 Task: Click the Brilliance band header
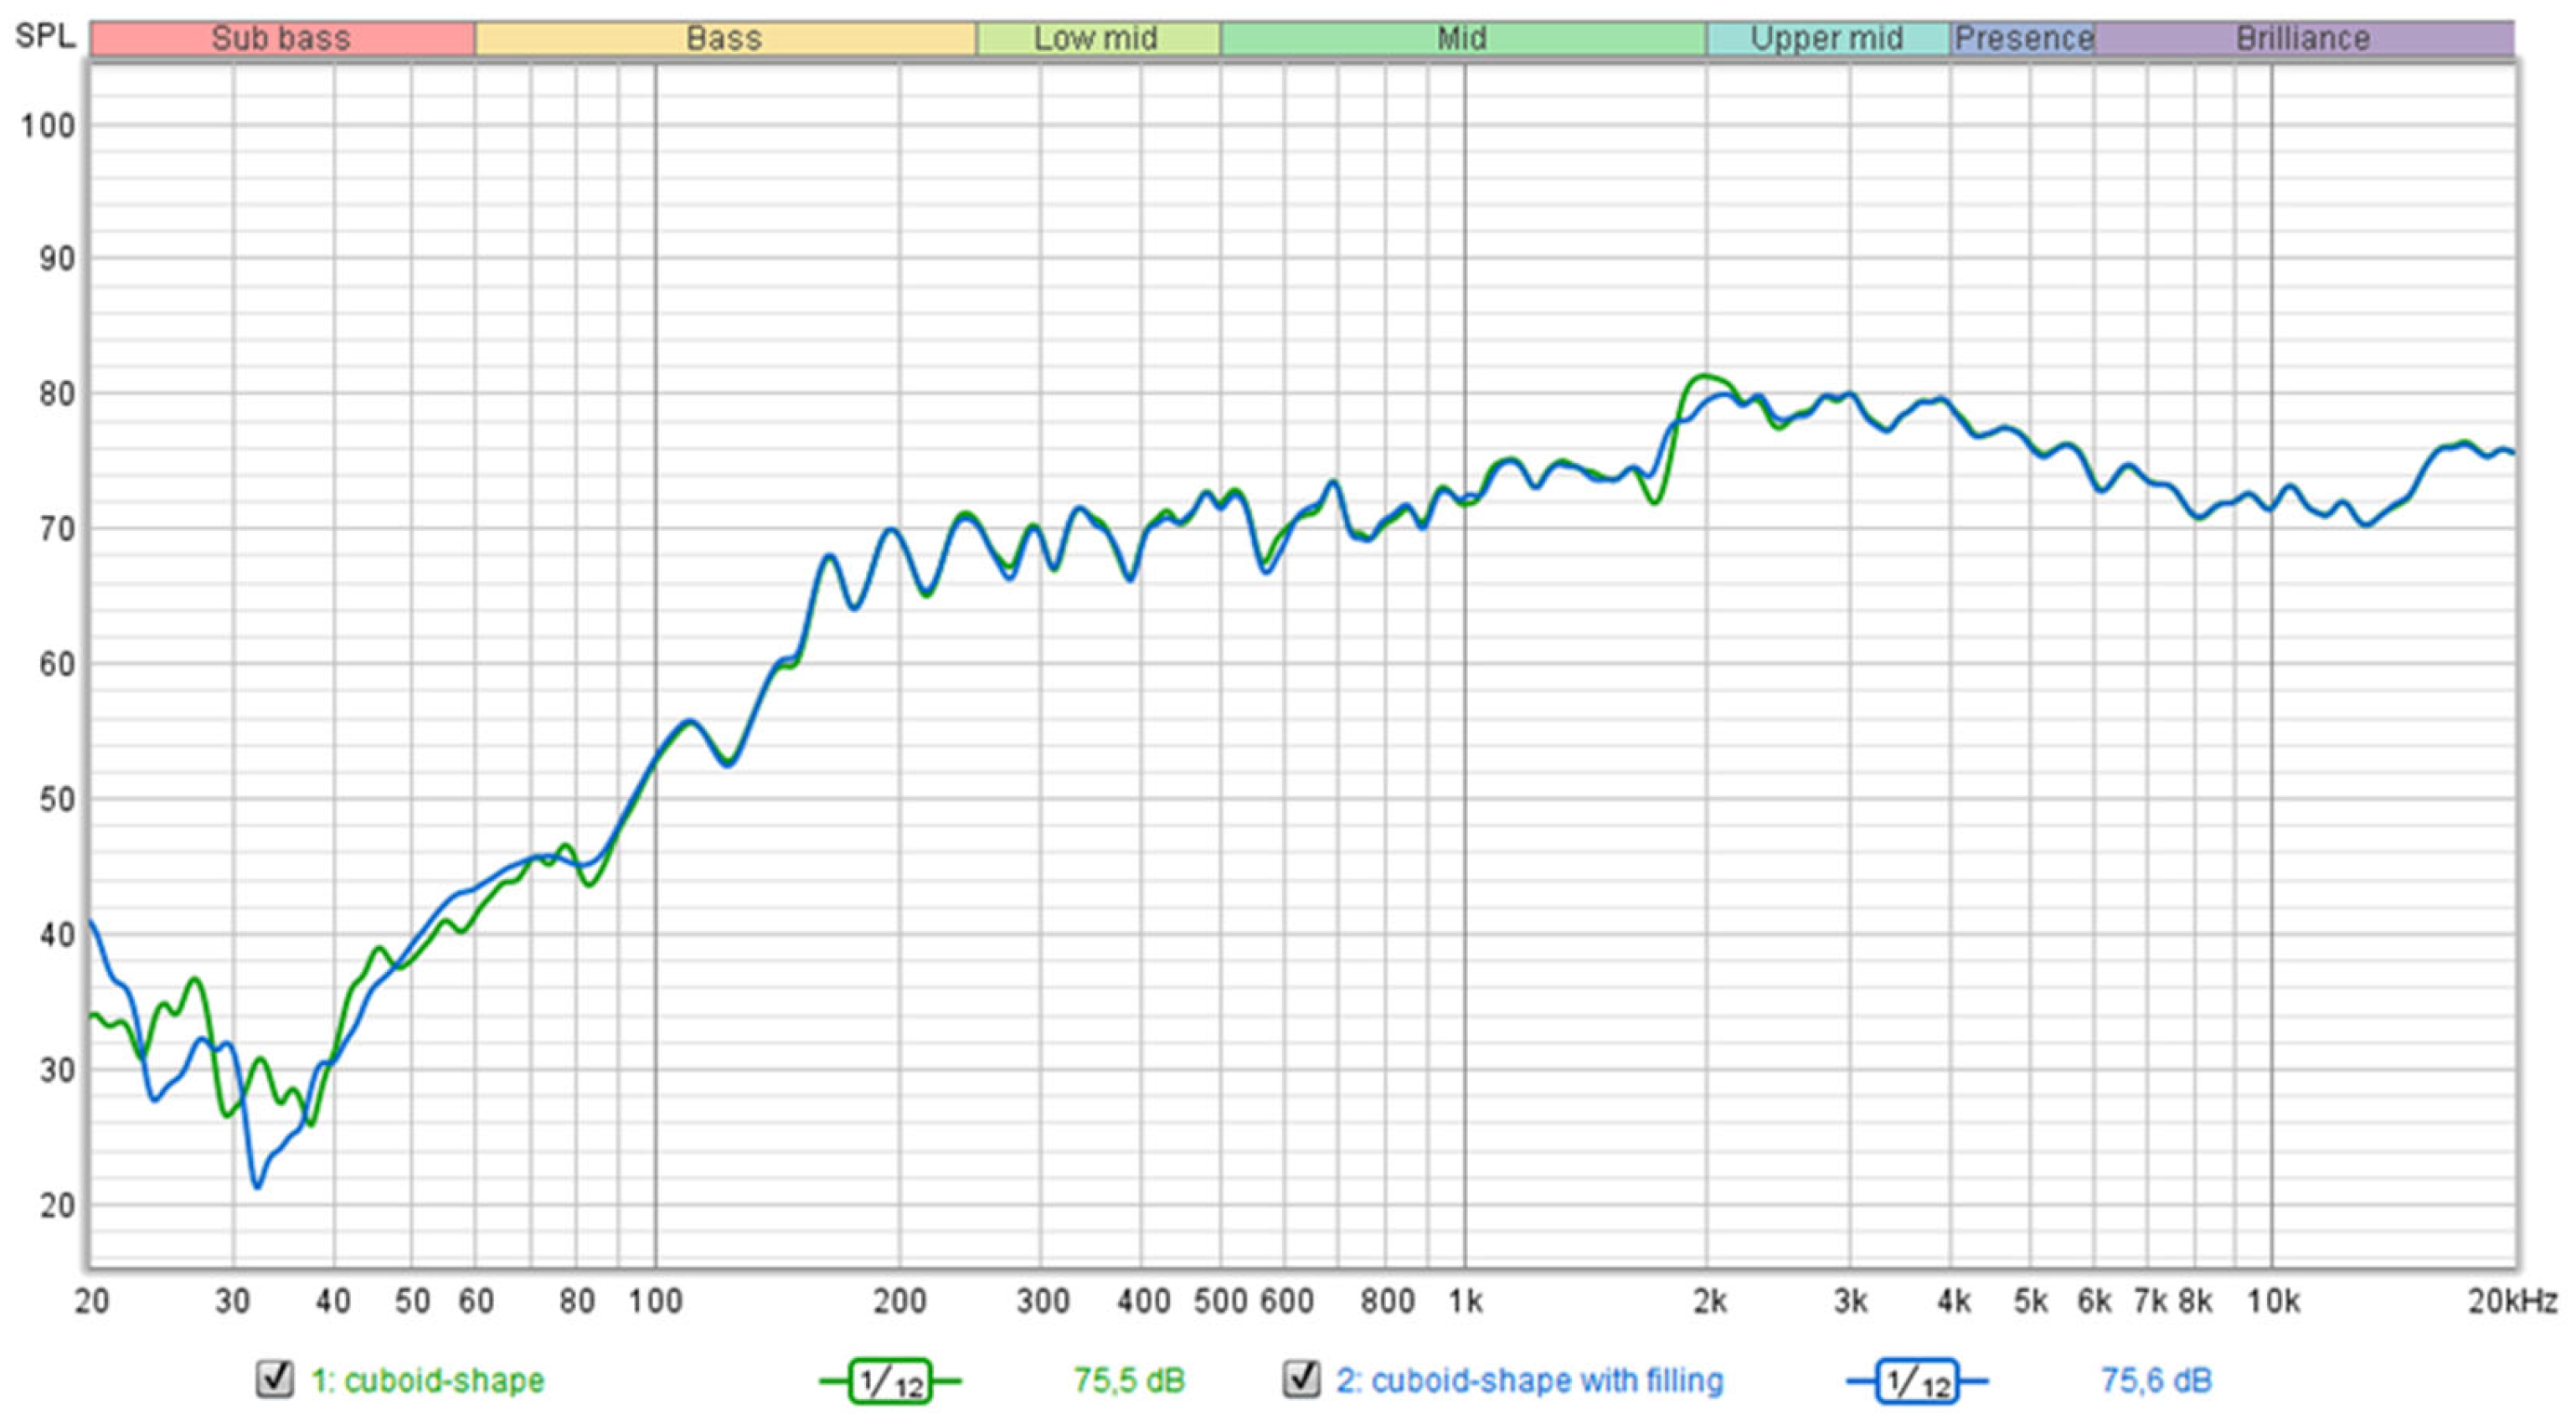tap(2302, 39)
